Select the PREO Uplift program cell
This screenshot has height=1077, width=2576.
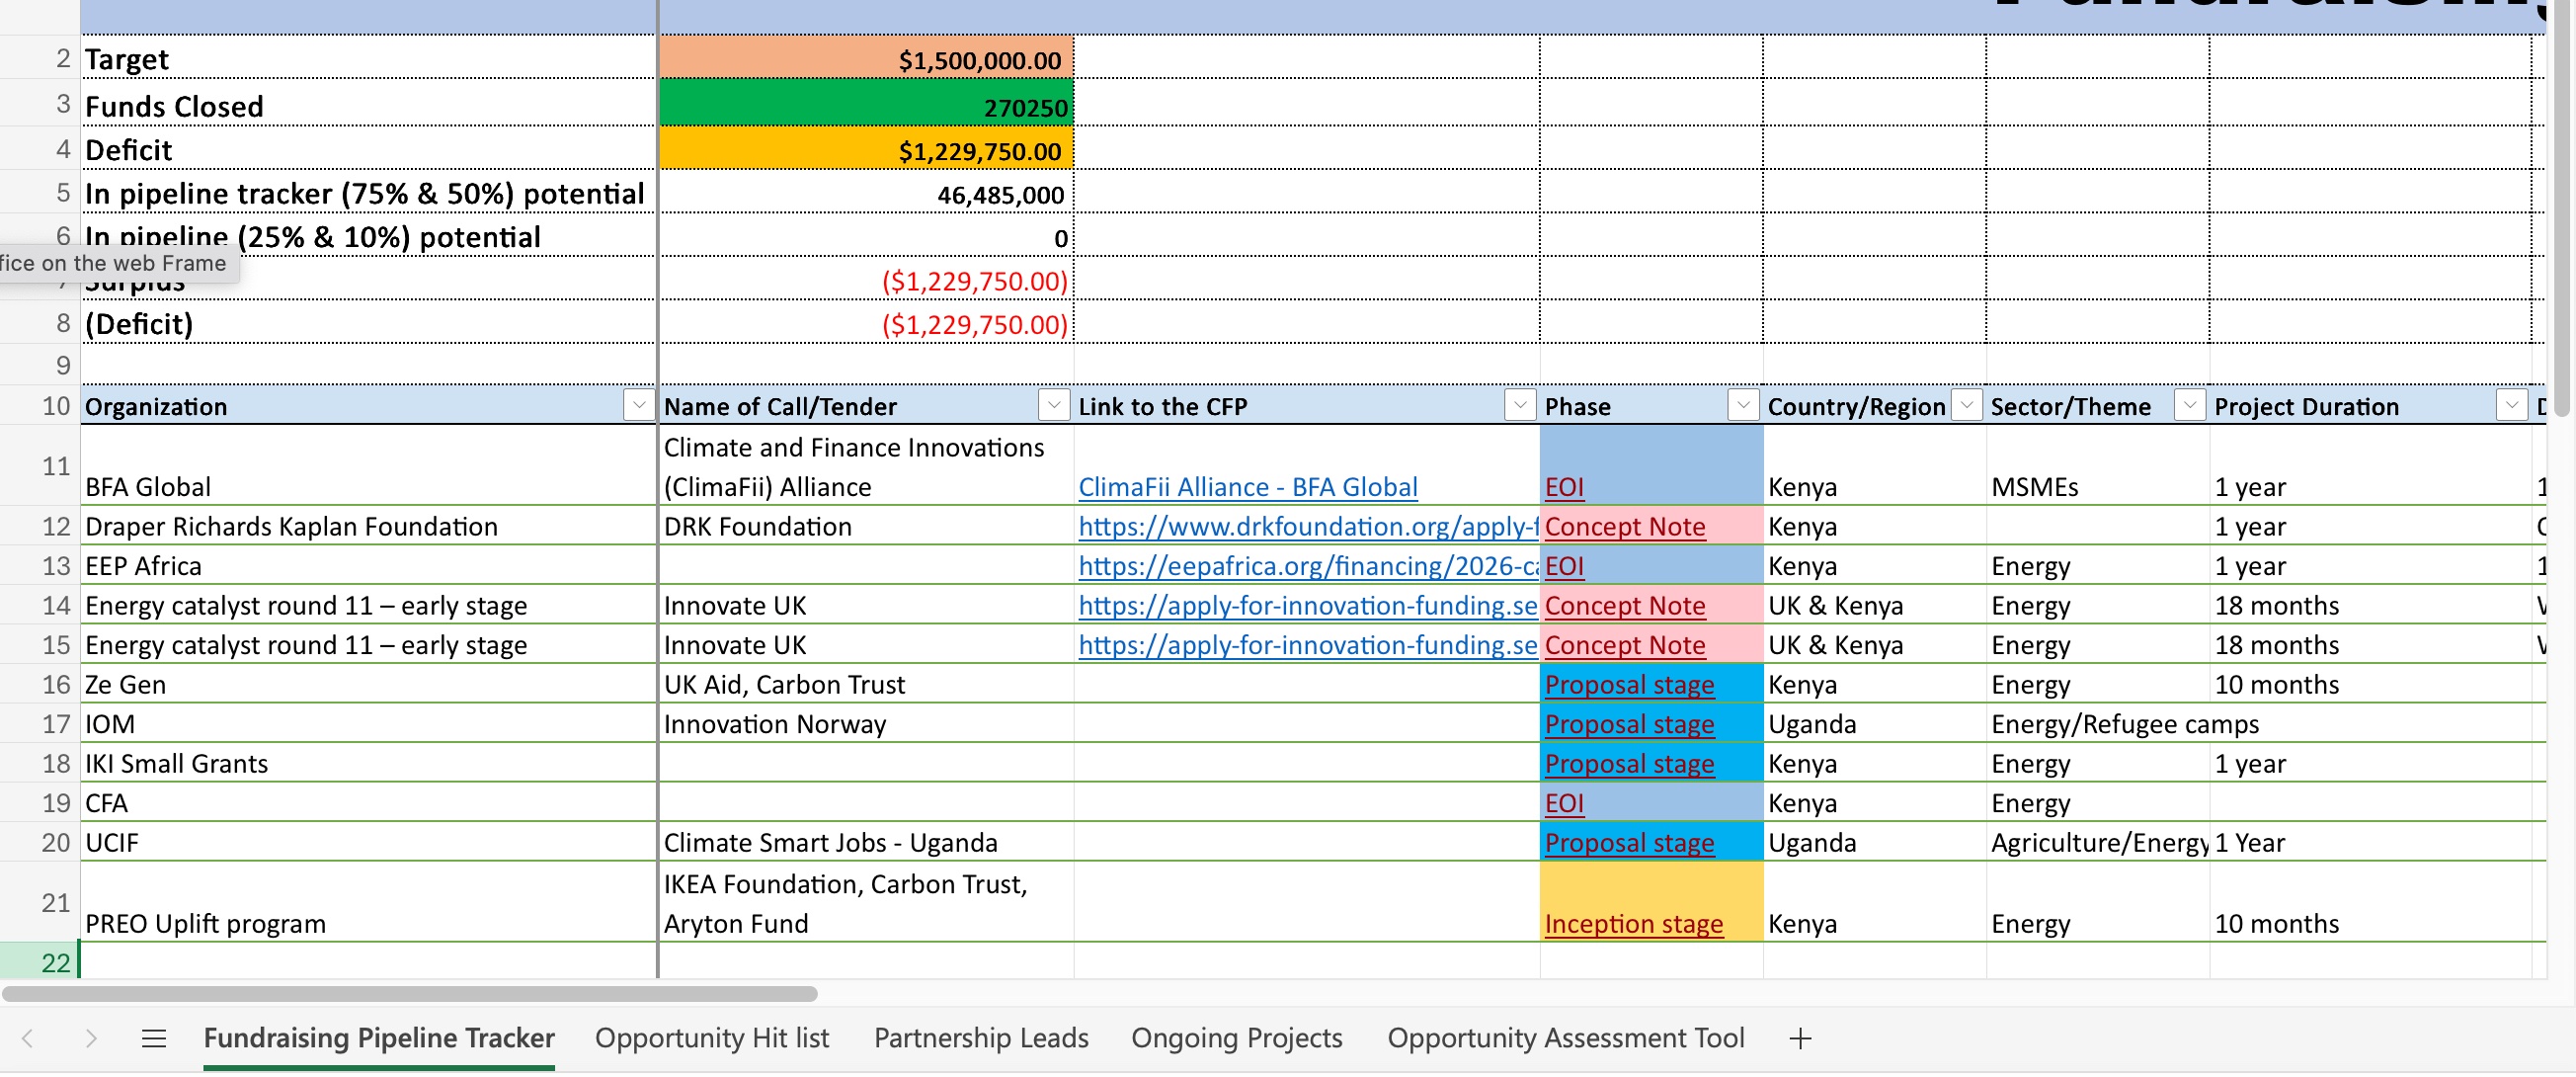click(x=368, y=904)
